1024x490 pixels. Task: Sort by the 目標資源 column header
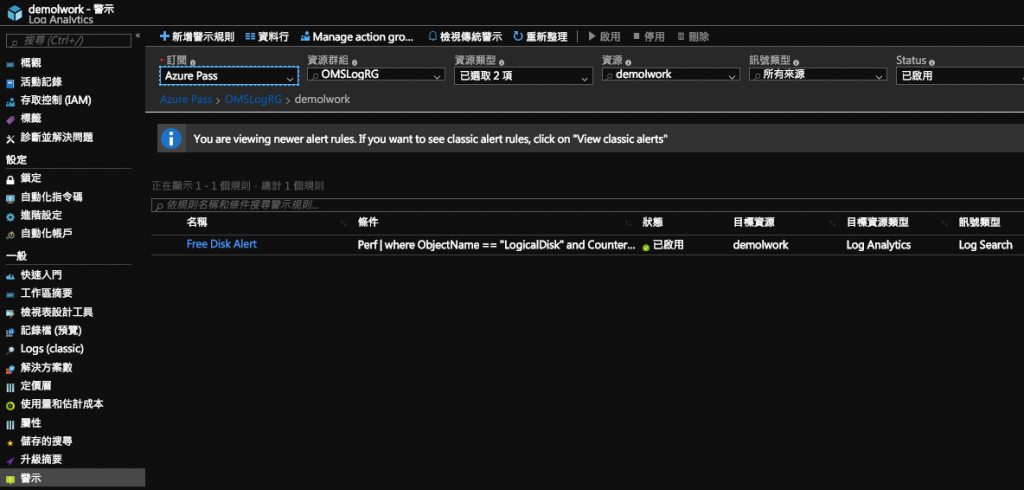pos(754,223)
